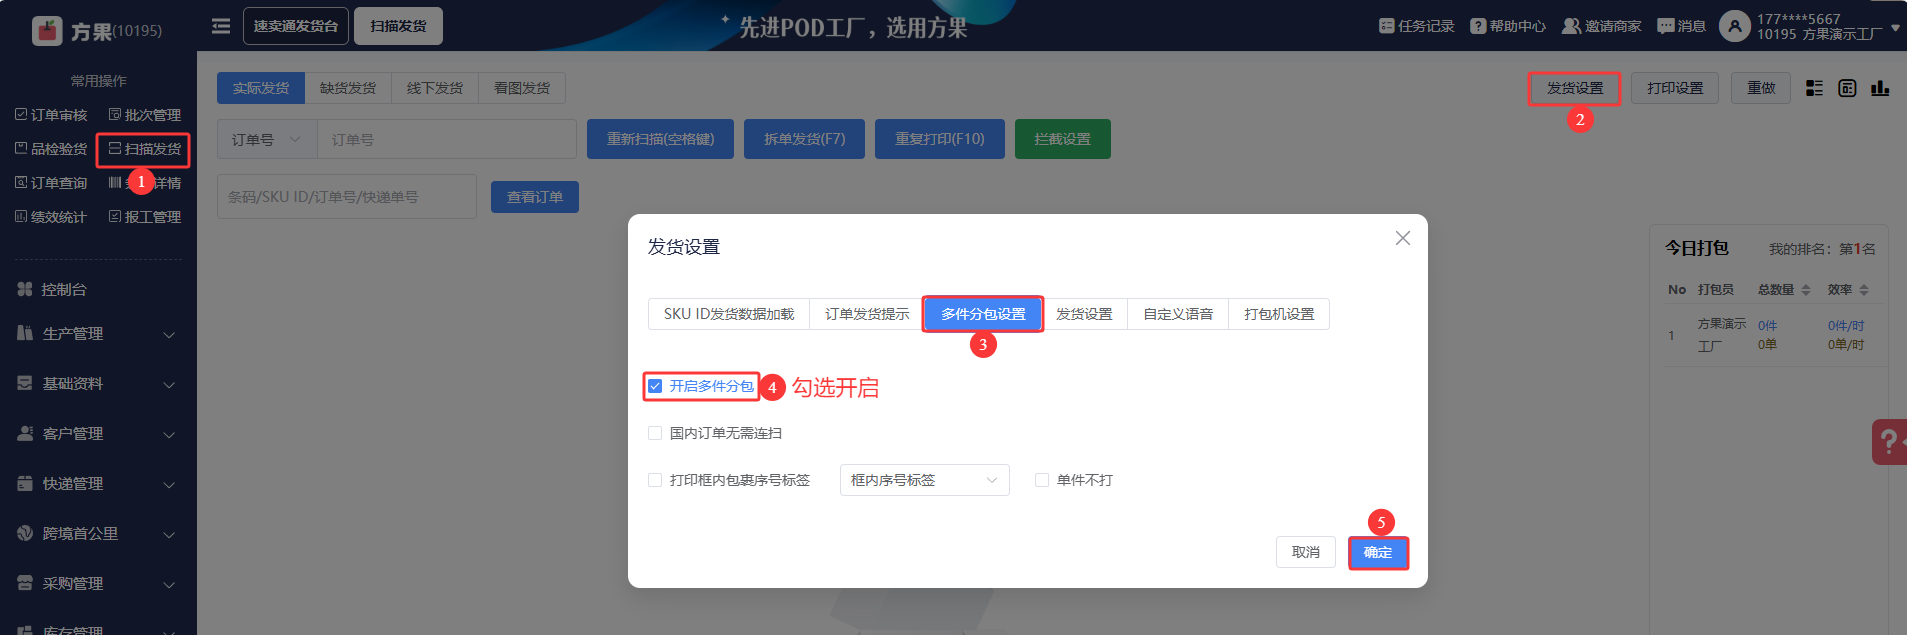This screenshot has width=1907, height=635.
Task: Click 查看订单 button
Action: point(535,197)
